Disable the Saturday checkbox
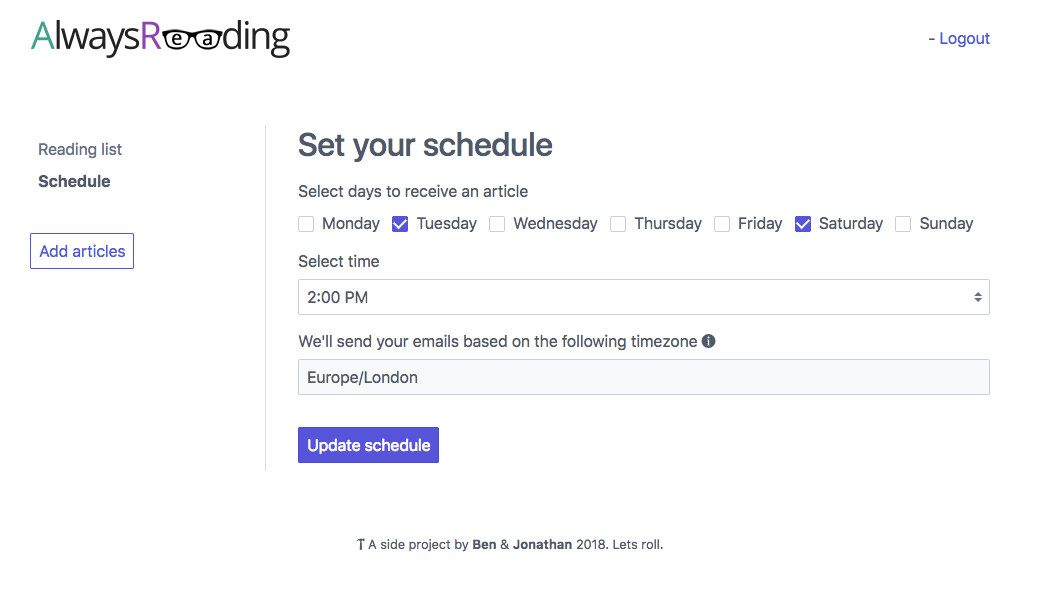This screenshot has height=608, width=1045. 803,224
